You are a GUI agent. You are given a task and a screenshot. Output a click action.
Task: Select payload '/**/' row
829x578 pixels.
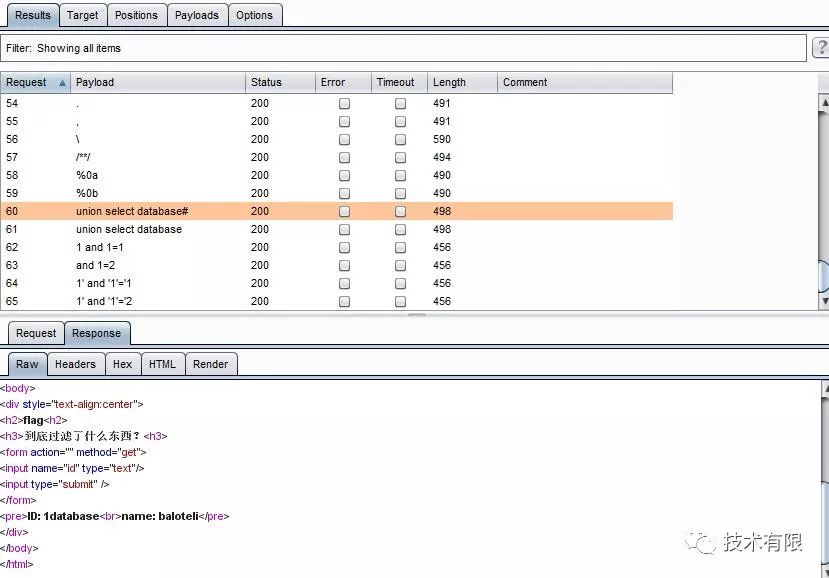(336, 157)
